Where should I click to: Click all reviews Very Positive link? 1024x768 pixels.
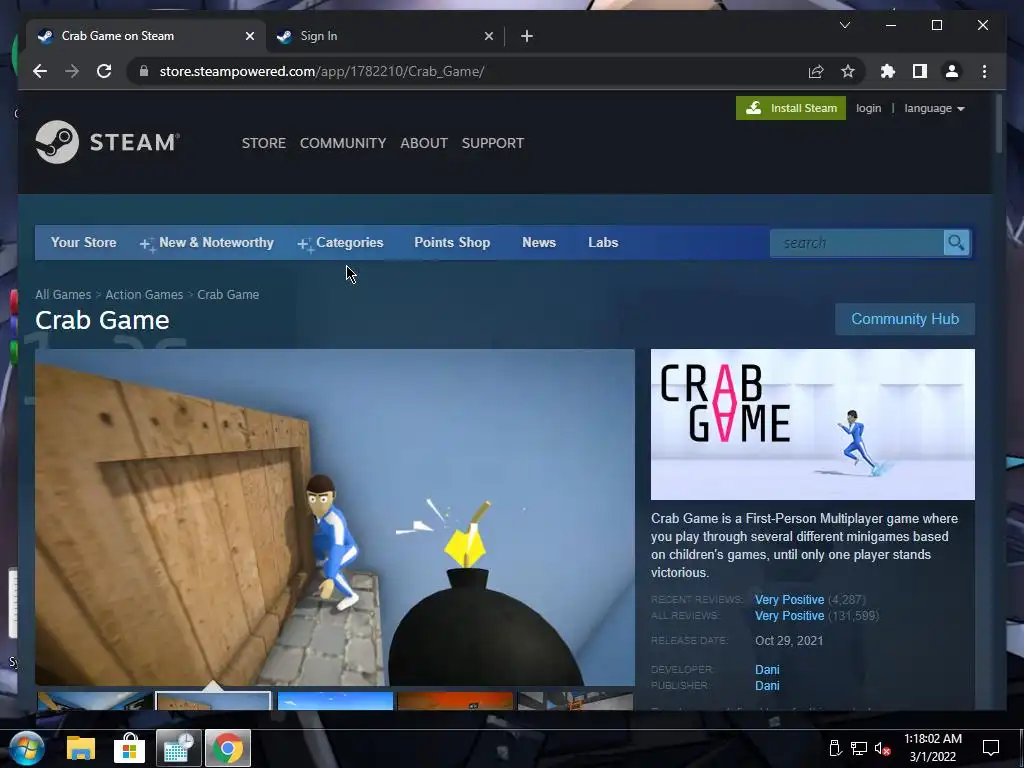[789, 616]
